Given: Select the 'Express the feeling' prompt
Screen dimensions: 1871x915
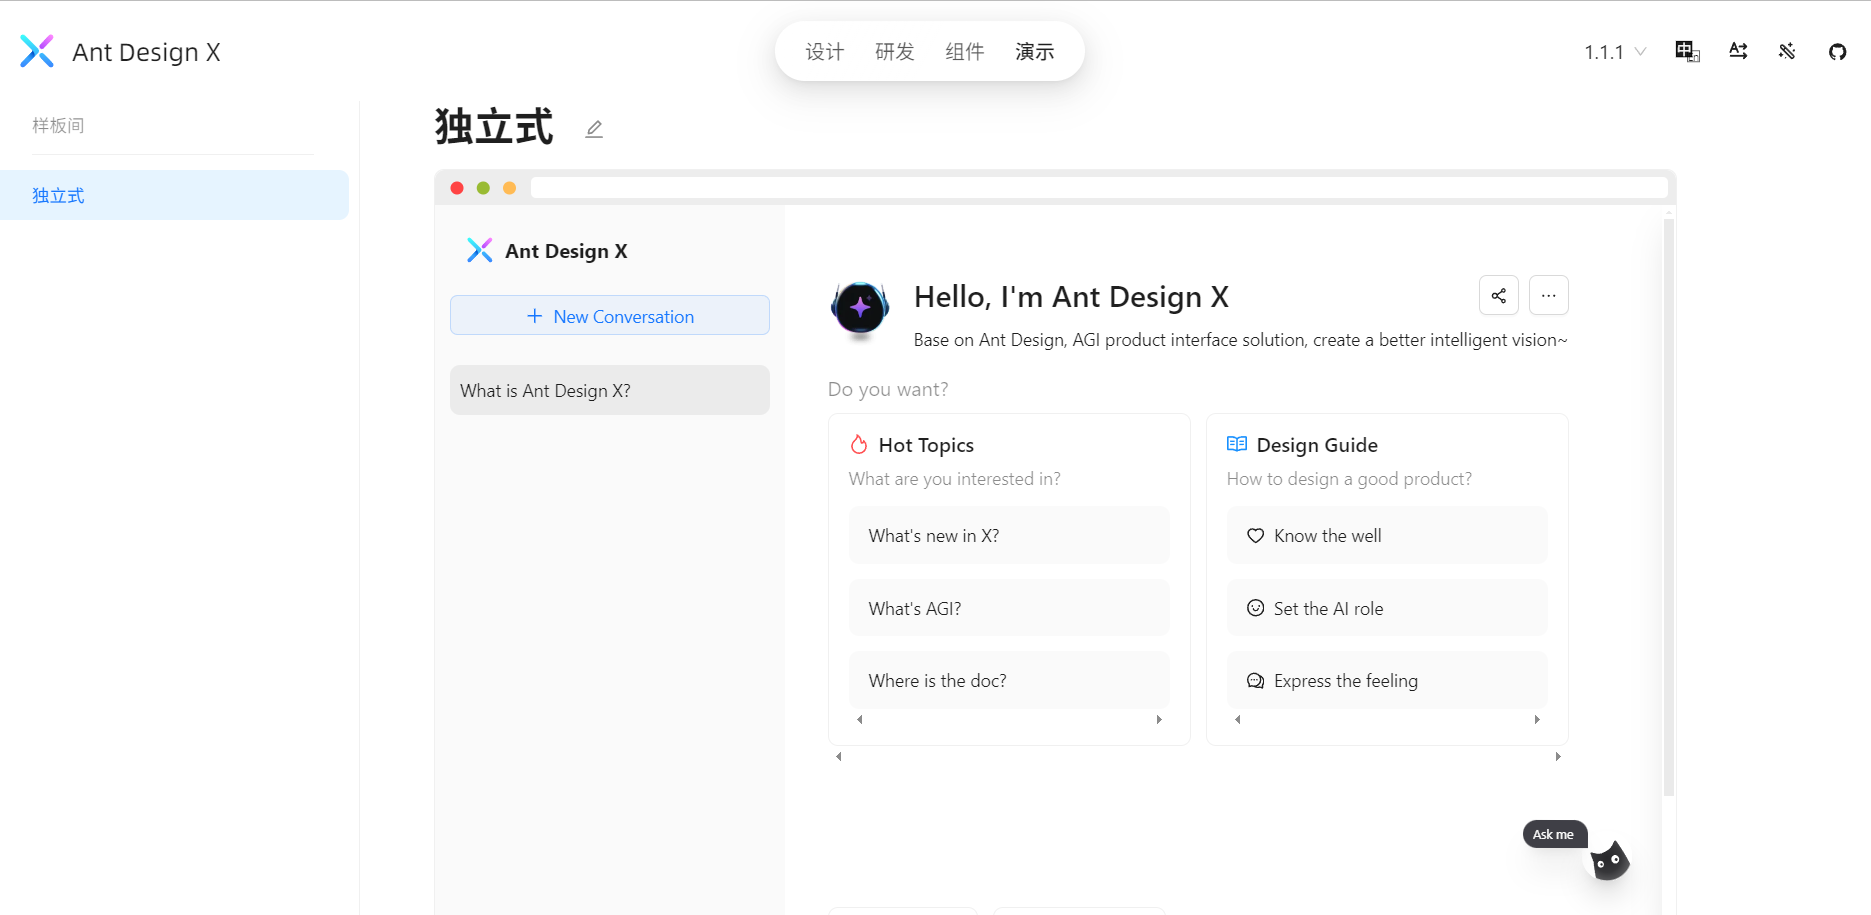Looking at the screenshot, I should coord(1387,680).
